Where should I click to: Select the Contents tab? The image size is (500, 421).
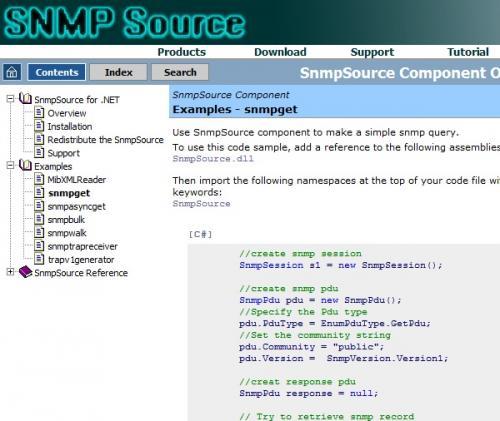pyautogui.click(x=57, y=72)
